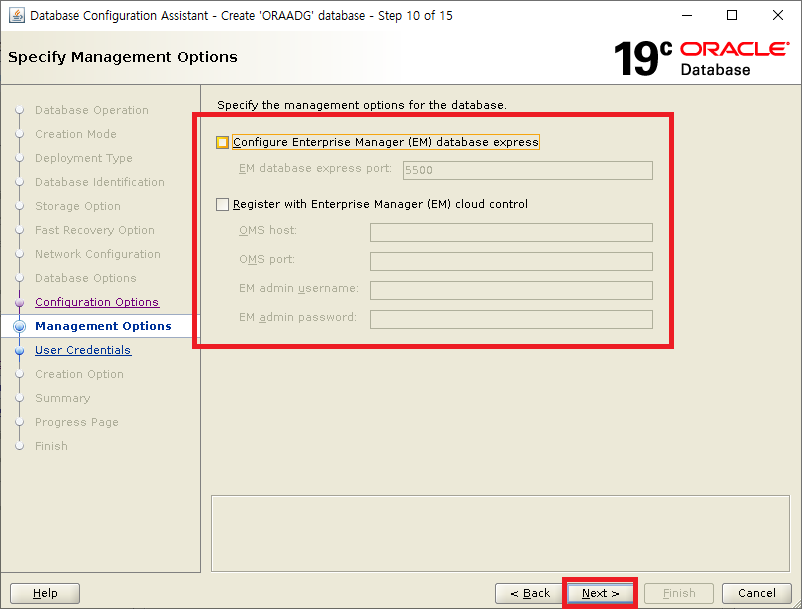Click the Creation Mode step label

pyautogui.click(x=76, y=134)
